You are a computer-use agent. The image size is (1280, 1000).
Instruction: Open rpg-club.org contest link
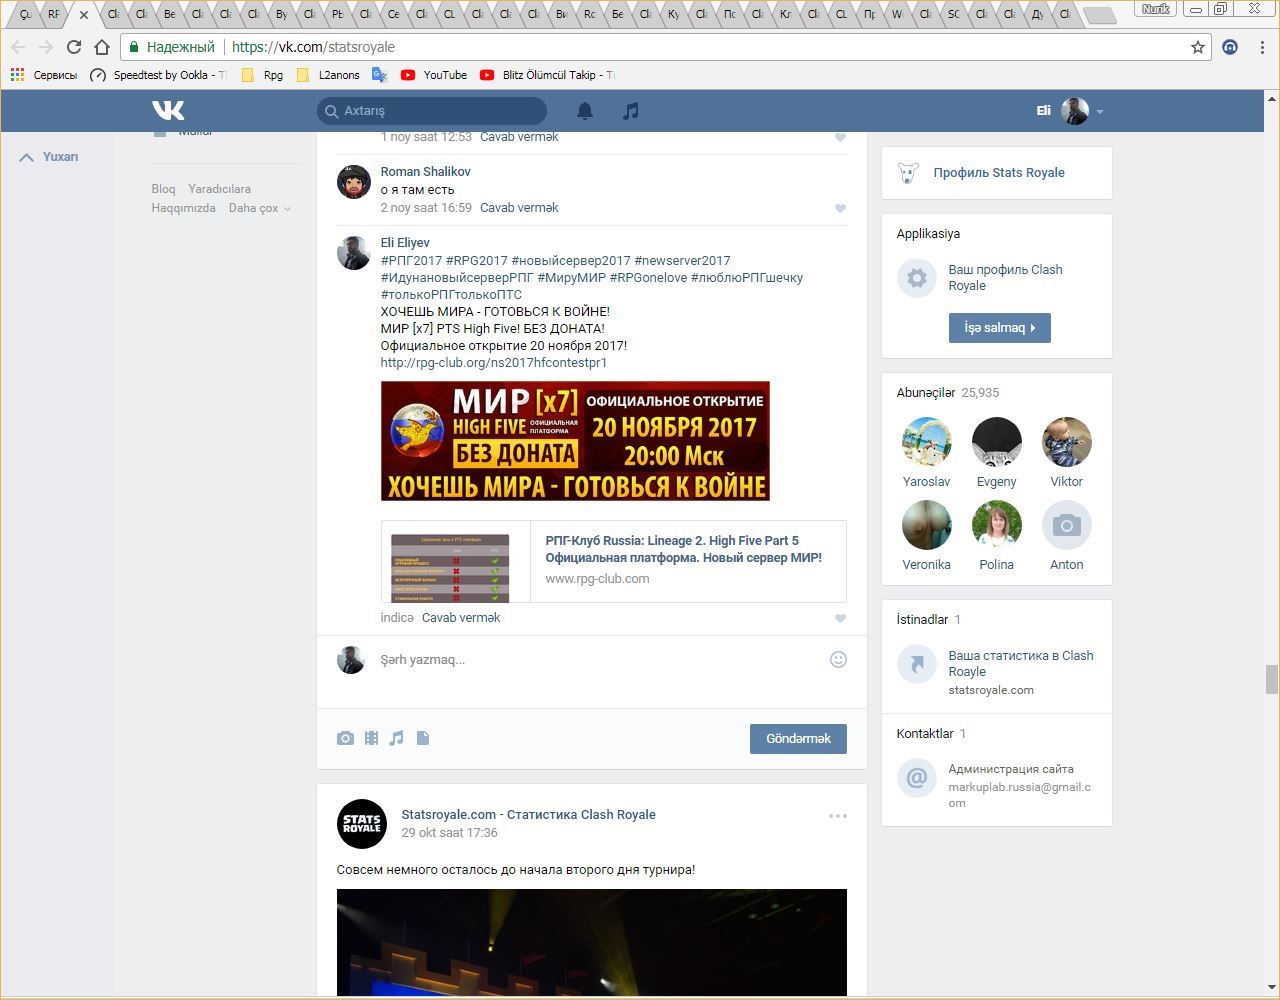tap(493, 363)
